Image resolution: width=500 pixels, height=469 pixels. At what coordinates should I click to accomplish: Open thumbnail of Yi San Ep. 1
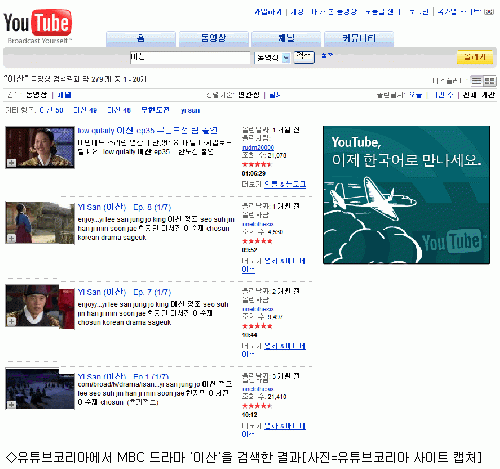40,389
